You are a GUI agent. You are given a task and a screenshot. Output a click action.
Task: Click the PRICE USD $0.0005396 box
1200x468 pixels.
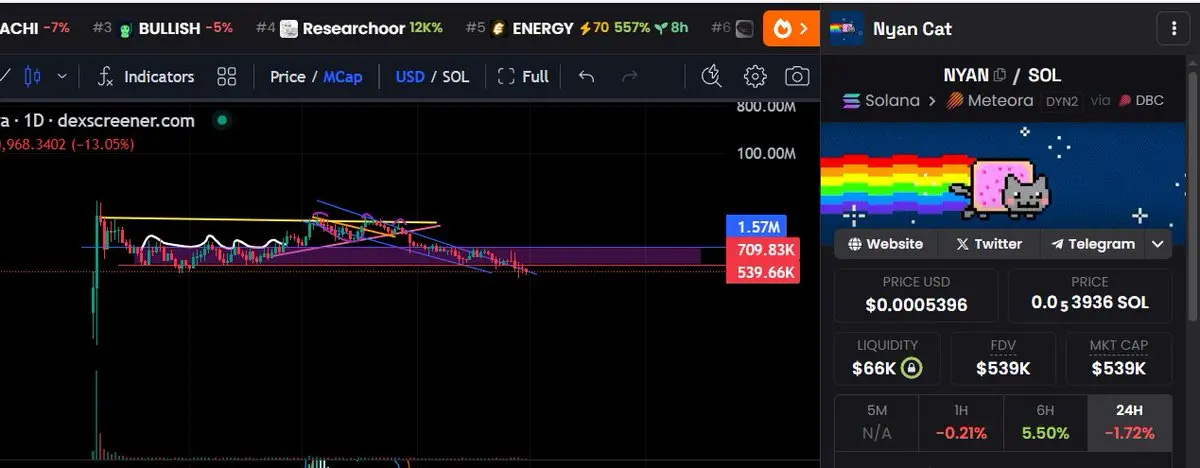pyautogui.click(x=916, y=294)
